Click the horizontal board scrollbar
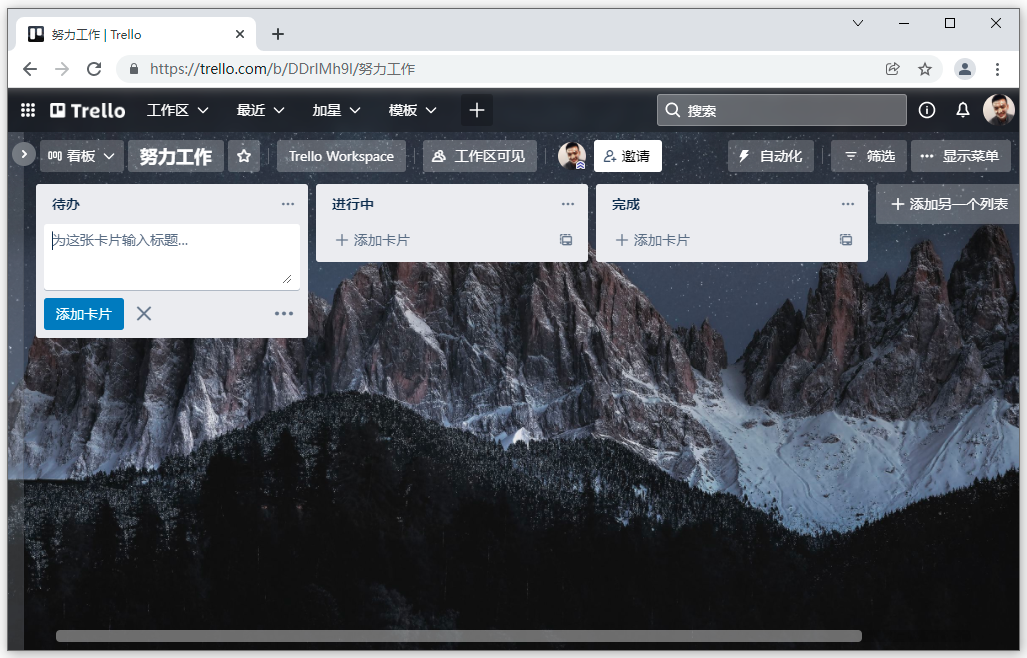Screen dimensions: 1027x658 458,636
